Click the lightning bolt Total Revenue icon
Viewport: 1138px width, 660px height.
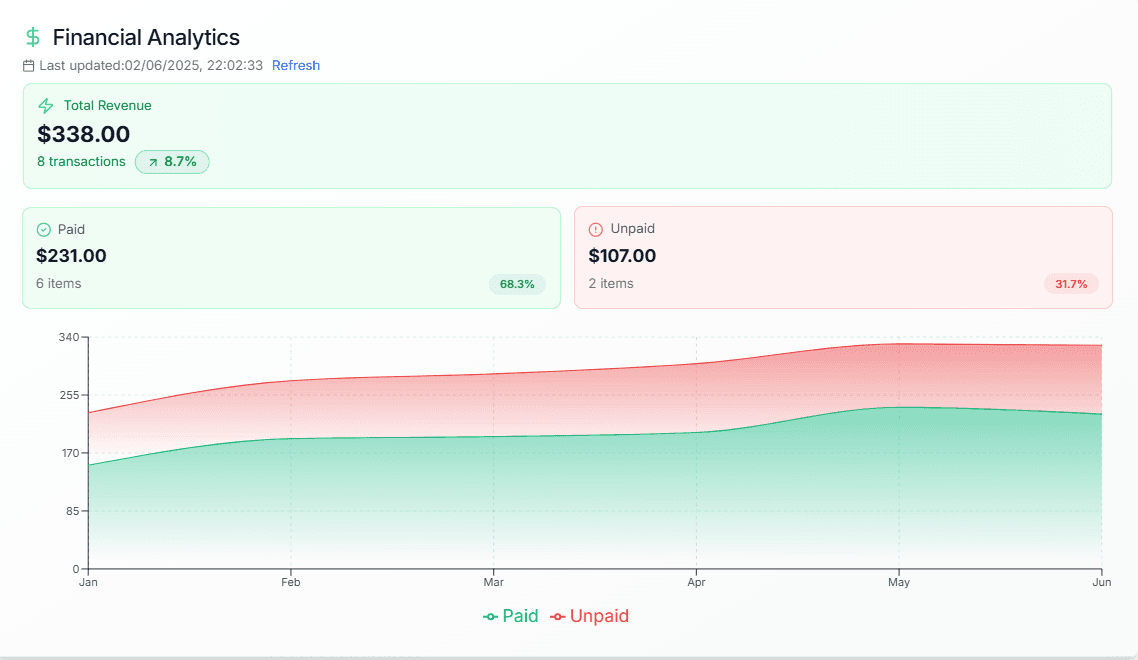[x=46, y=106]
